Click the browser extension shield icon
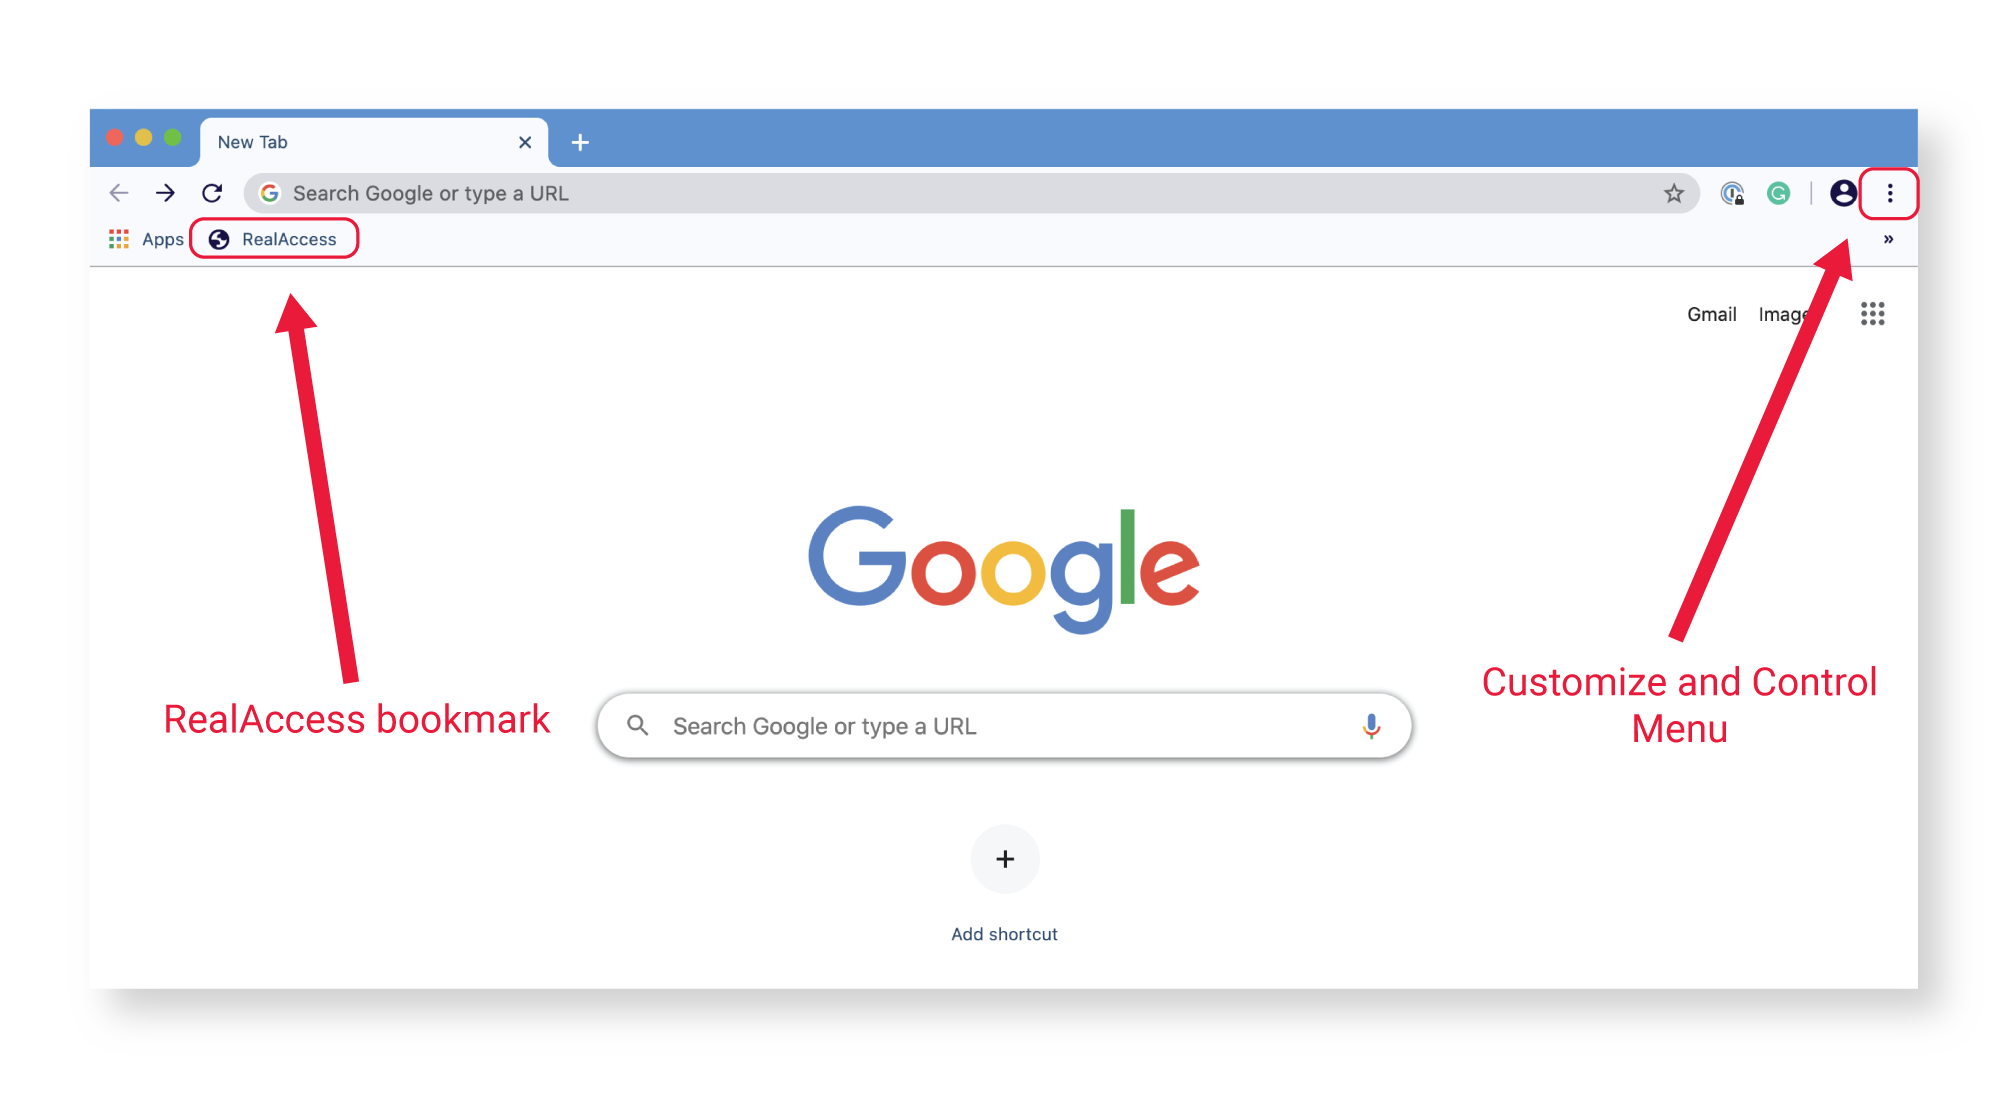The image size is (2000, 1115). (1734, 192)
